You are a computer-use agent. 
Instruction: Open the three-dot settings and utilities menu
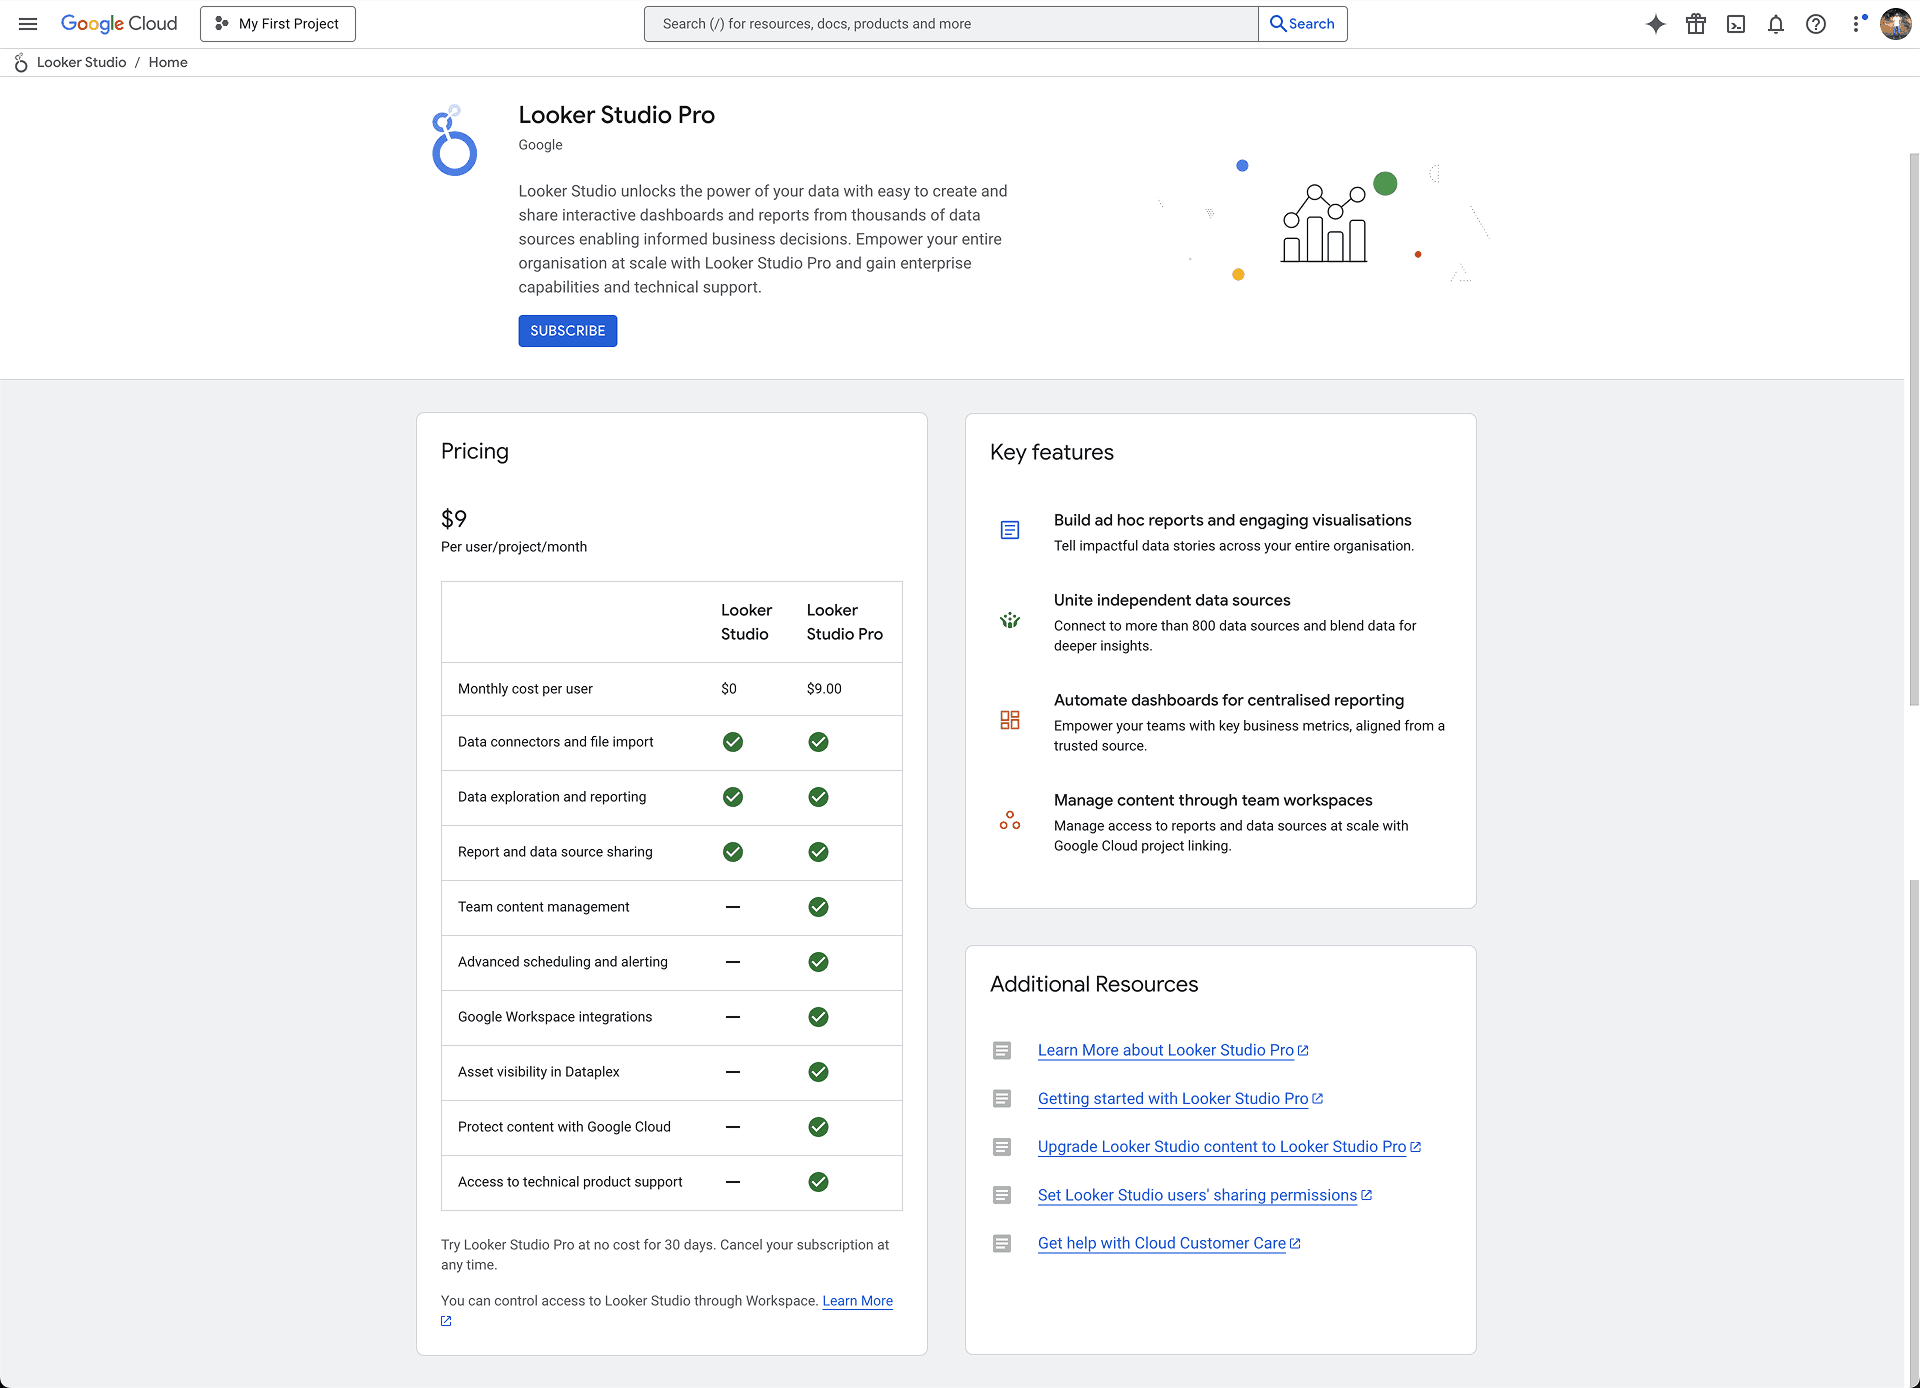point(1857,24)
